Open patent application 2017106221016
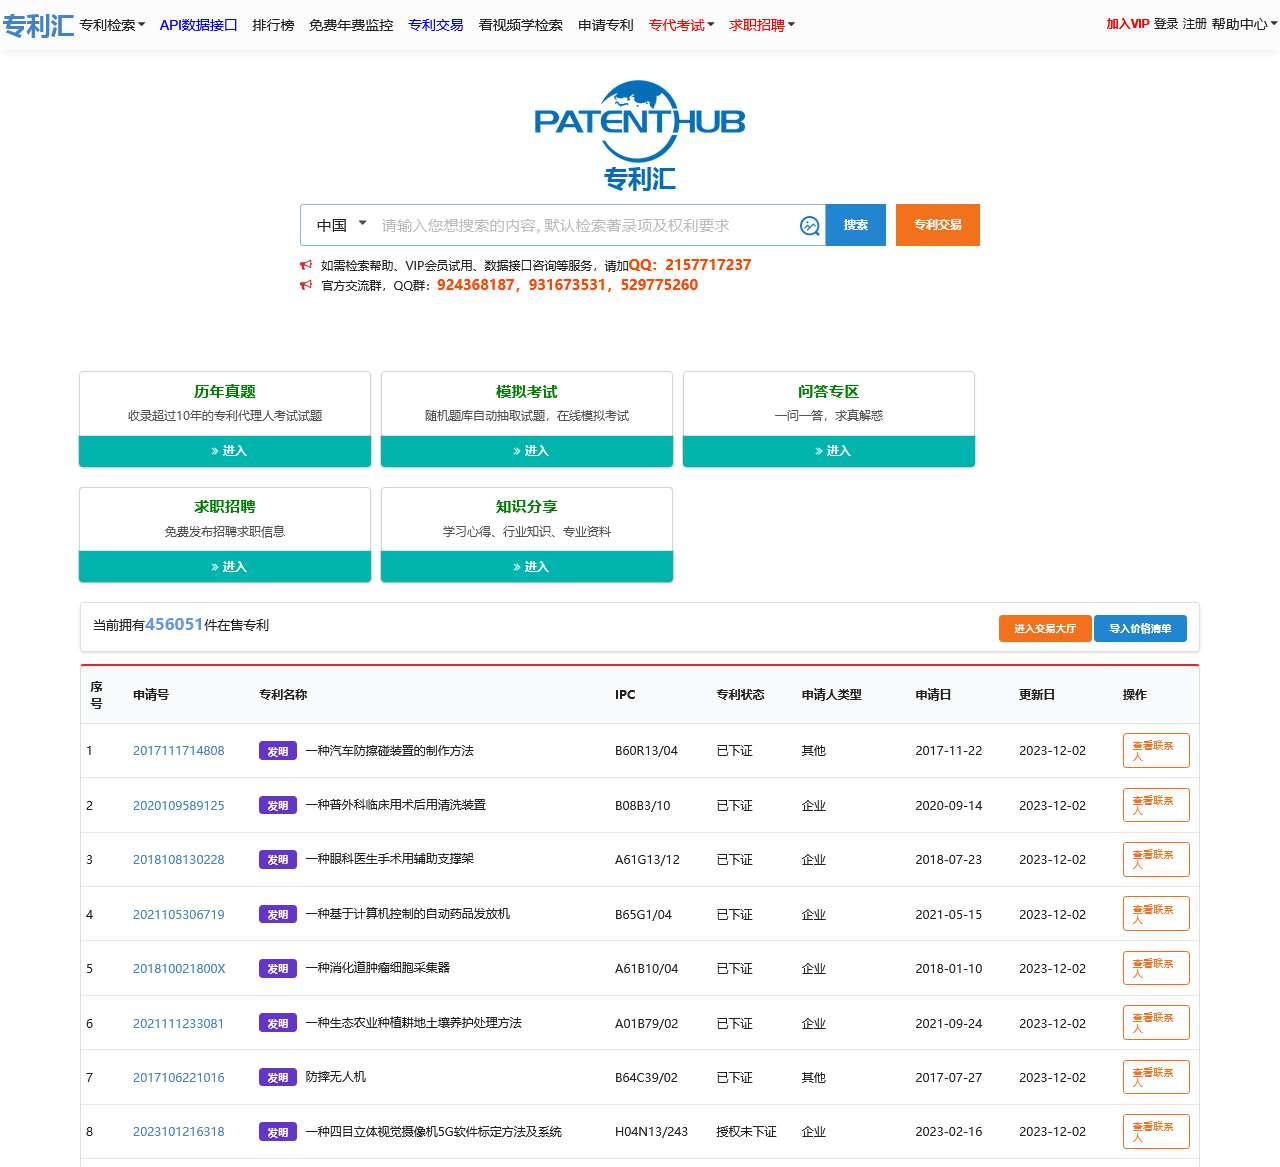Viewport: 1280px width, 1167px height. click(x=179, y=1078)
